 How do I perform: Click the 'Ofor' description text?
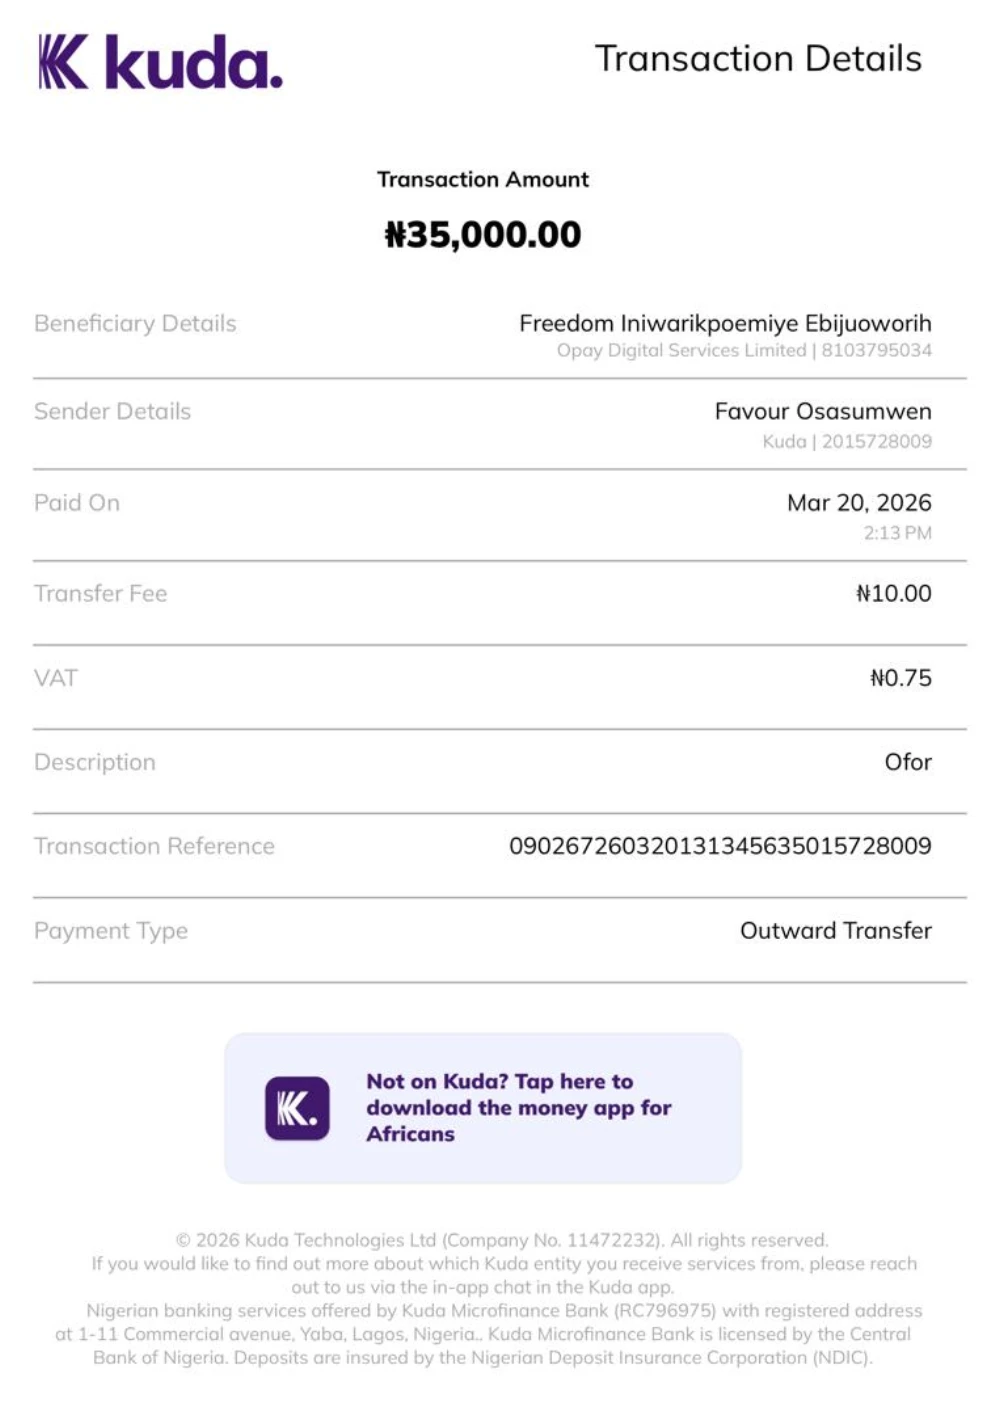coord(908,762)
